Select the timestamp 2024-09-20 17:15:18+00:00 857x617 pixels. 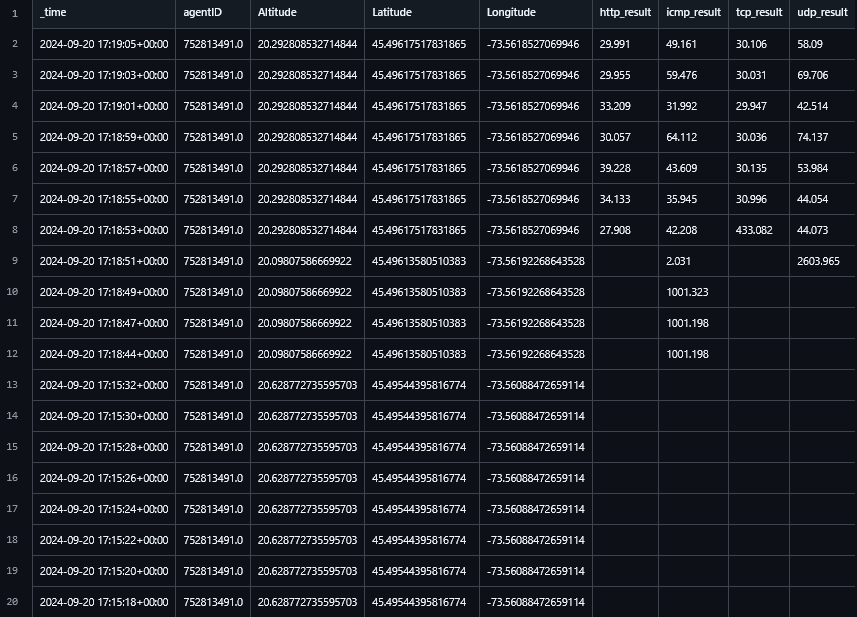pos(104,602)
